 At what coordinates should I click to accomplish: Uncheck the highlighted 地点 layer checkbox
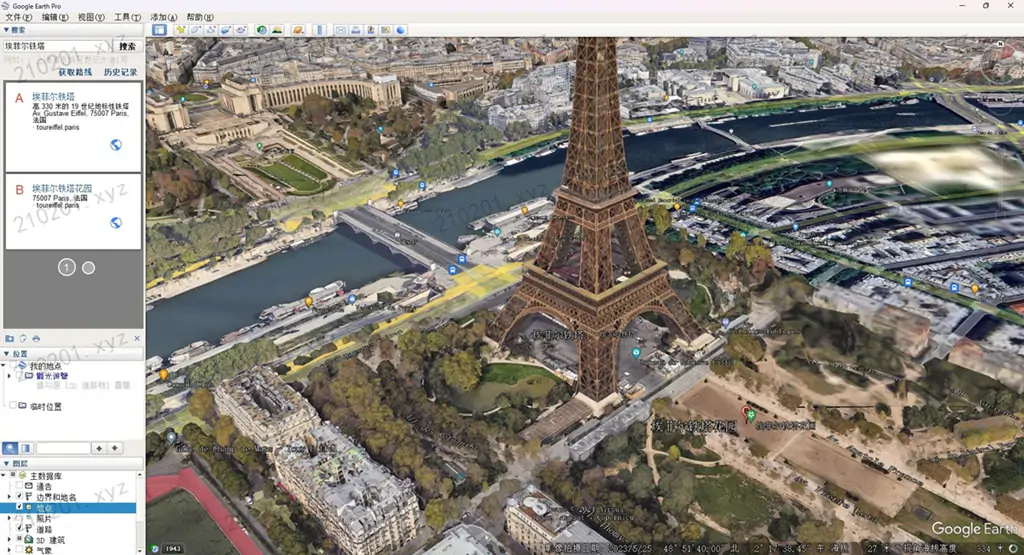tap(20, 507)
